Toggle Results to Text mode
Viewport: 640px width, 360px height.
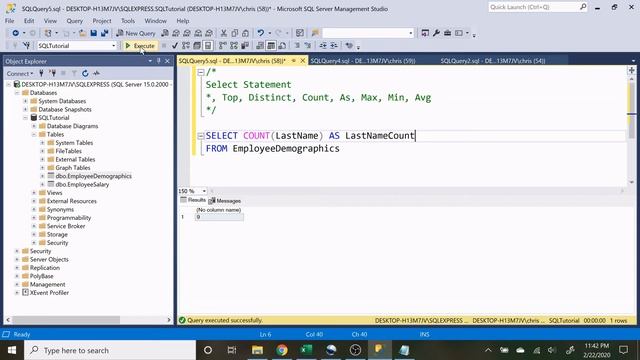click(260, 46)
